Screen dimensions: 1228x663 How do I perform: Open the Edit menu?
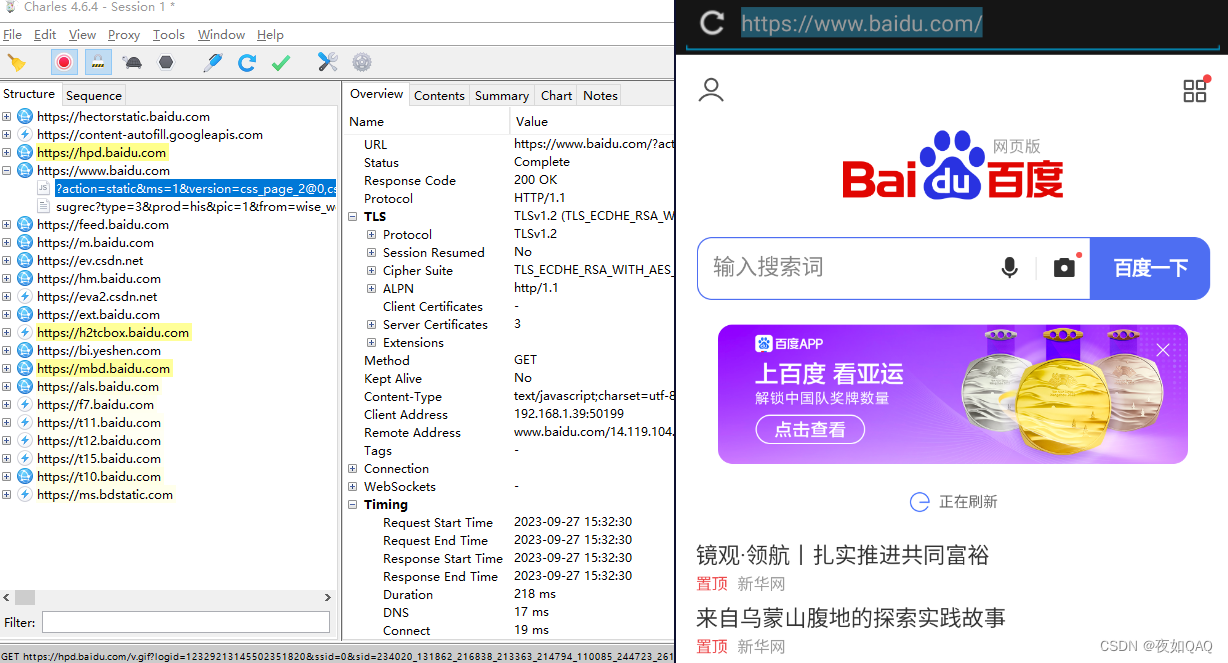[x=45, y=34]
